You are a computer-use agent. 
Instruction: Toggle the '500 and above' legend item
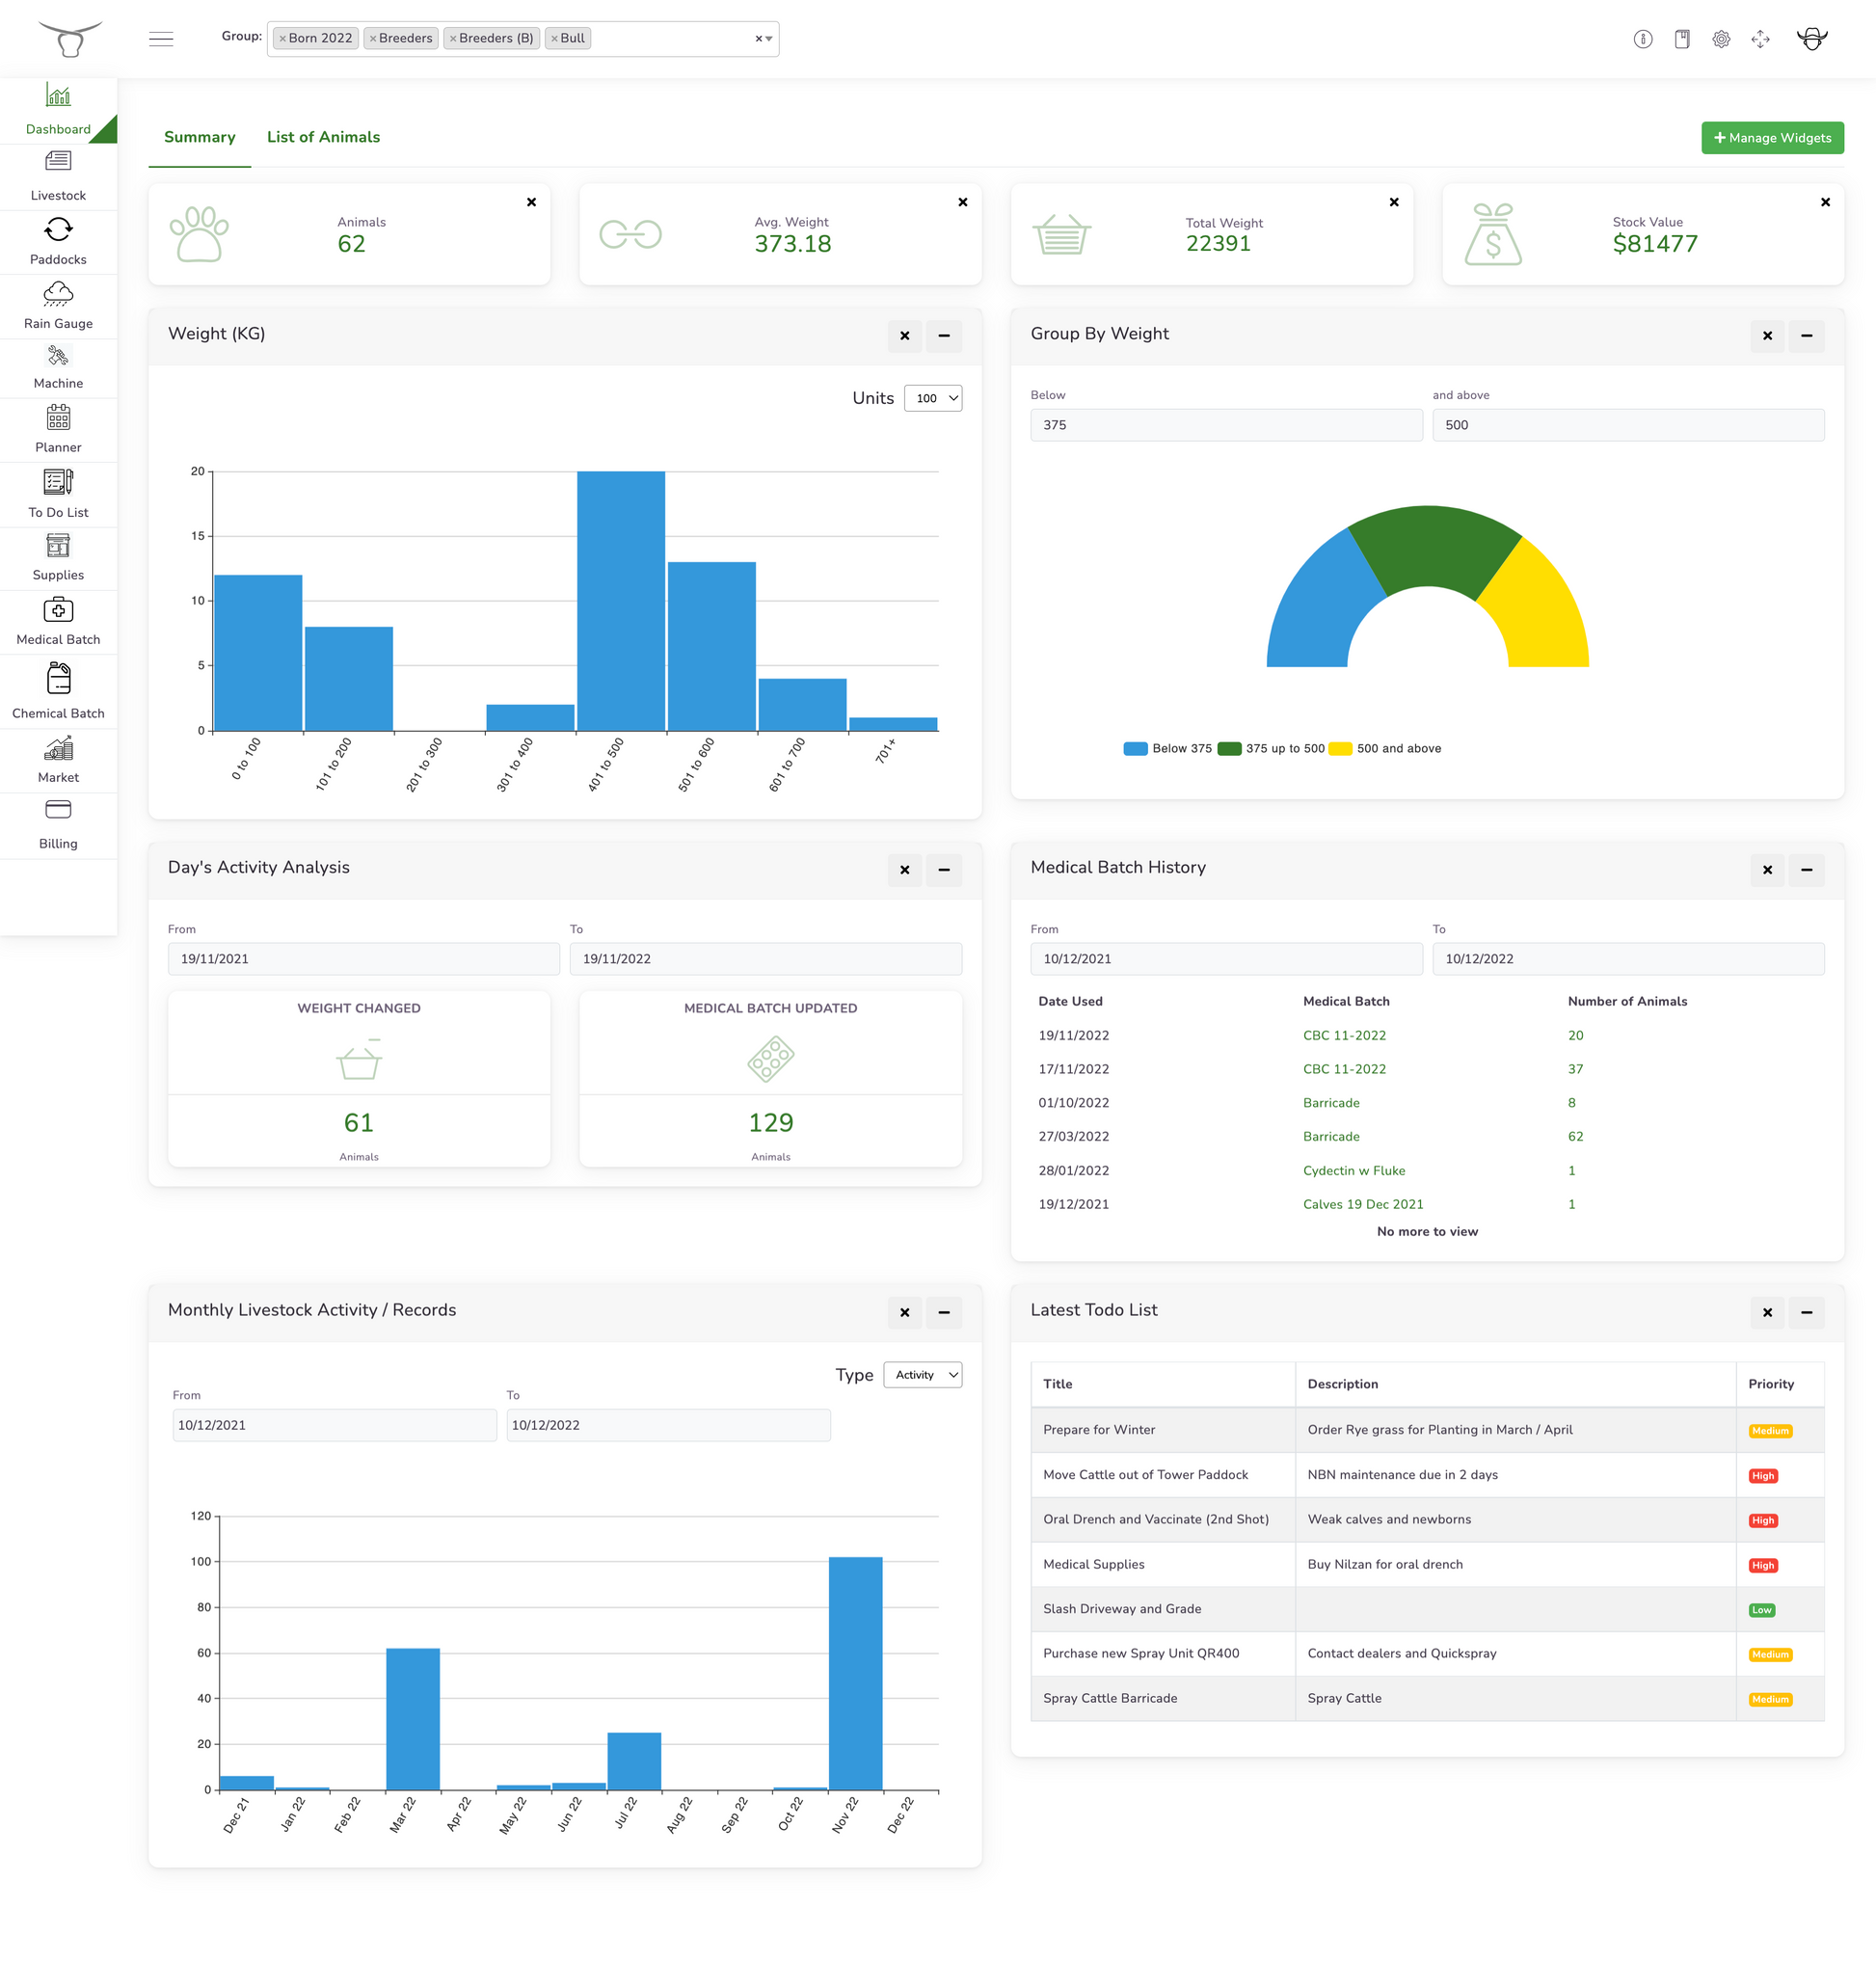[1384, 748]
